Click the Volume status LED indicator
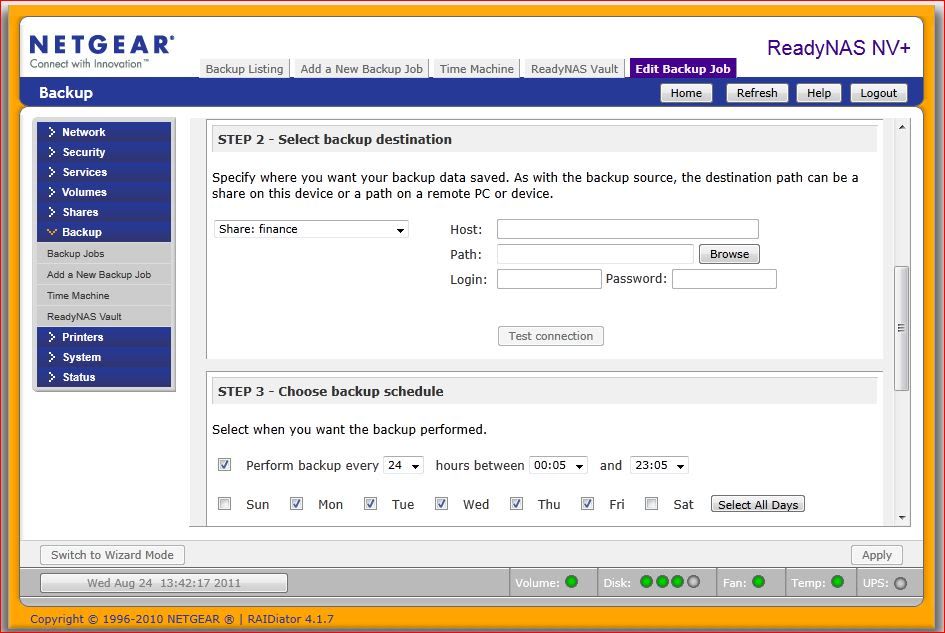The image size is (945, 633). point(572,582)
